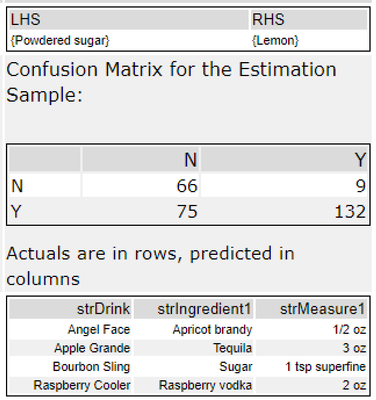The width and height of the screenshot is (376, 400).
Task: Select the cell with value 66
Action: (141, 185)
